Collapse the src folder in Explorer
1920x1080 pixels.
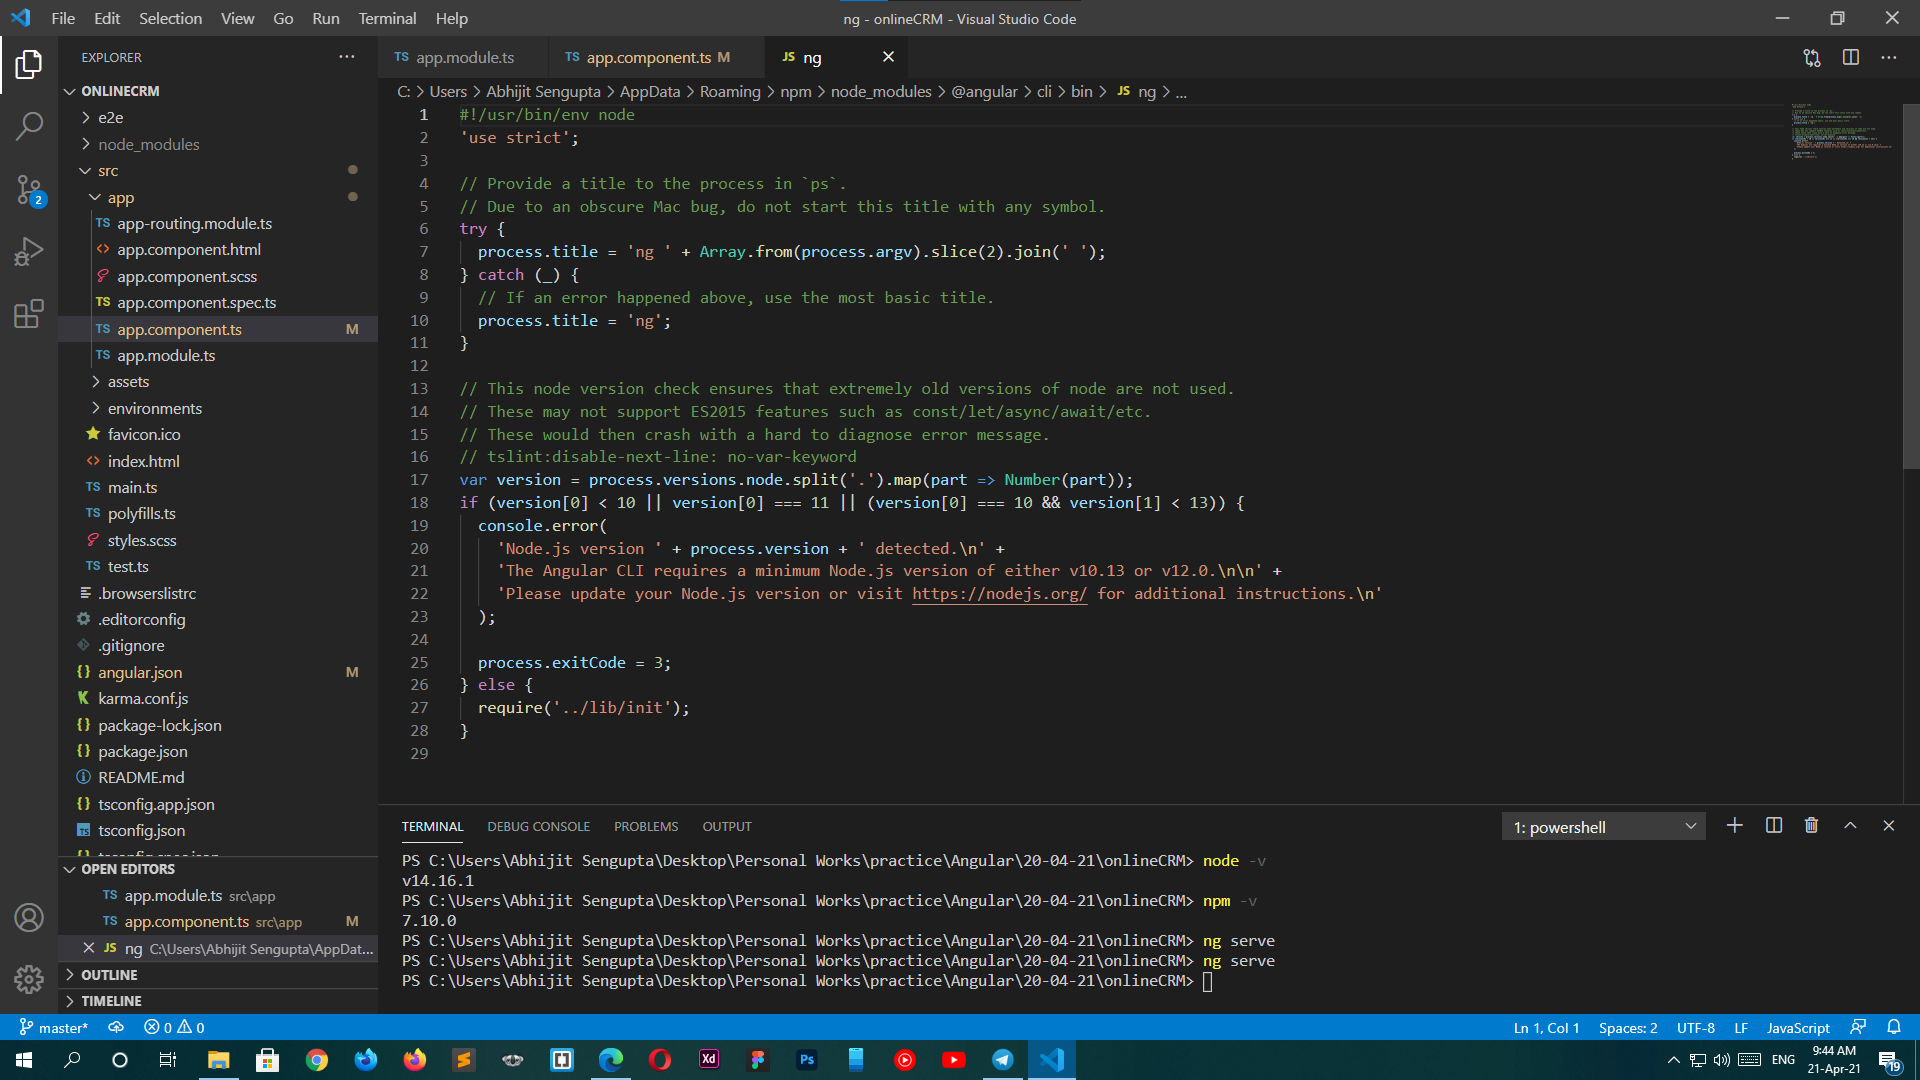[x=108, y=171]
